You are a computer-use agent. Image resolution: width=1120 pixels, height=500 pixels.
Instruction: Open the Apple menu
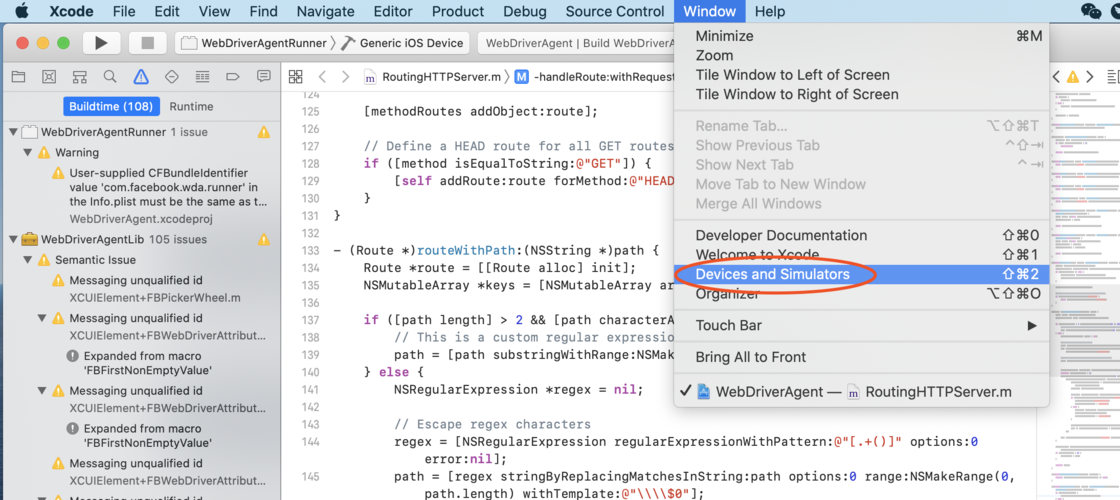[21, 11]
